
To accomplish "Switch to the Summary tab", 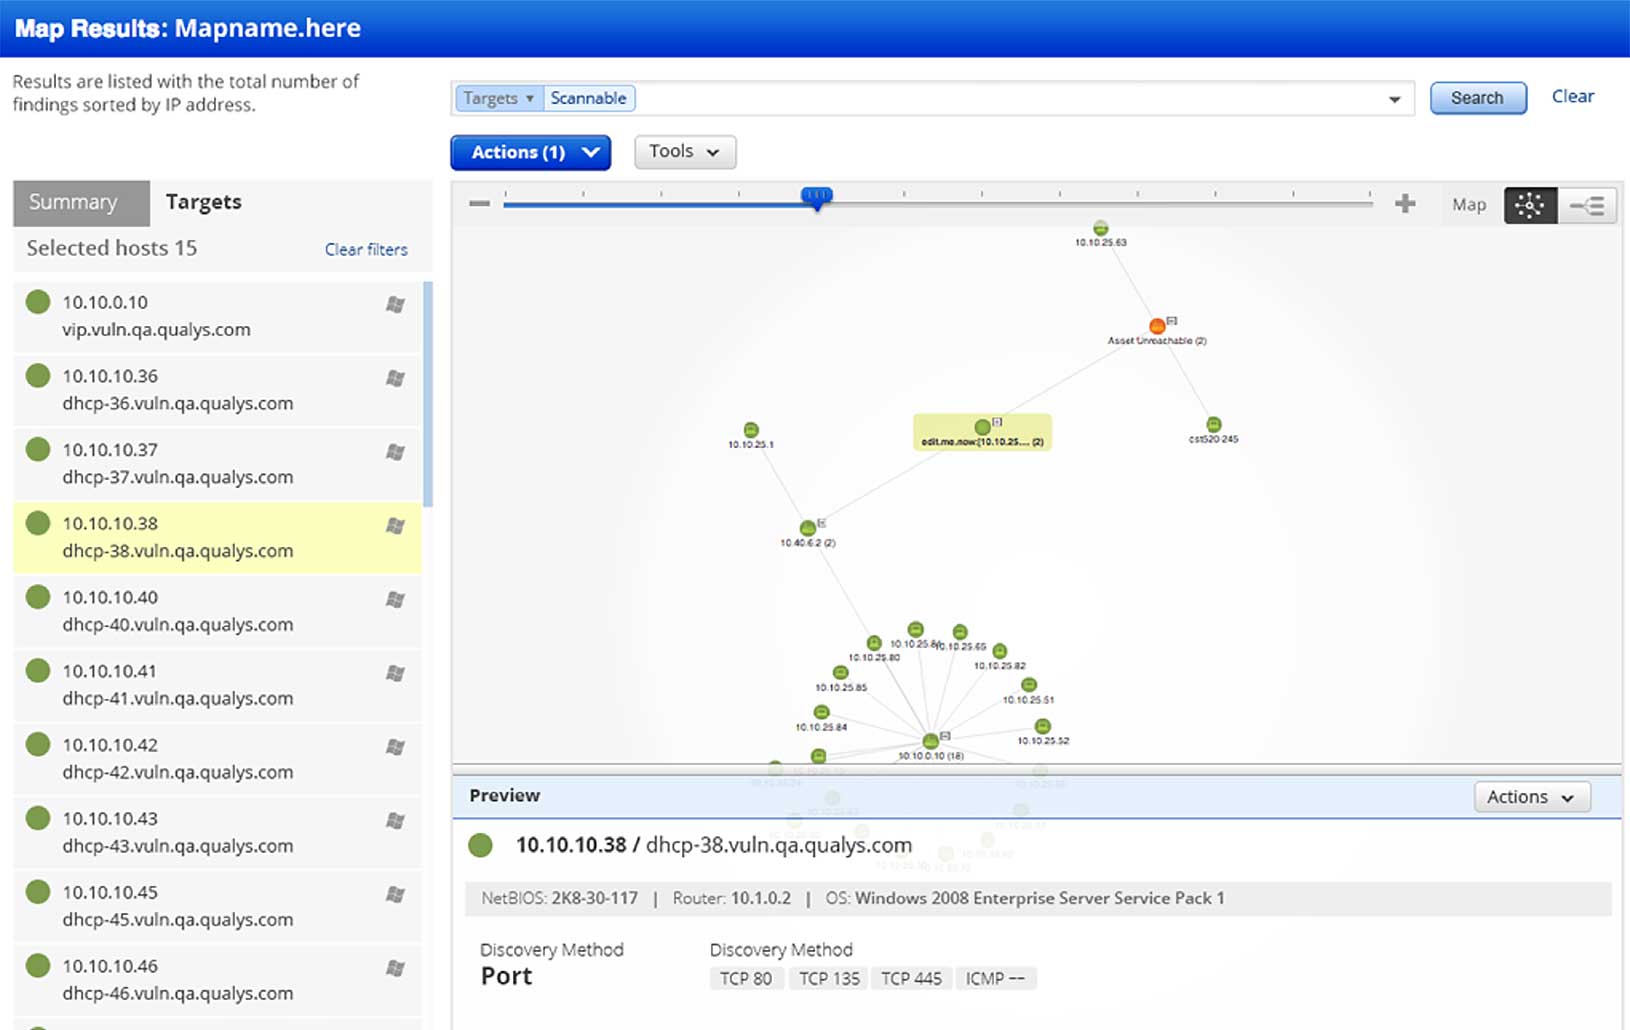I will (x=81, y=202).
